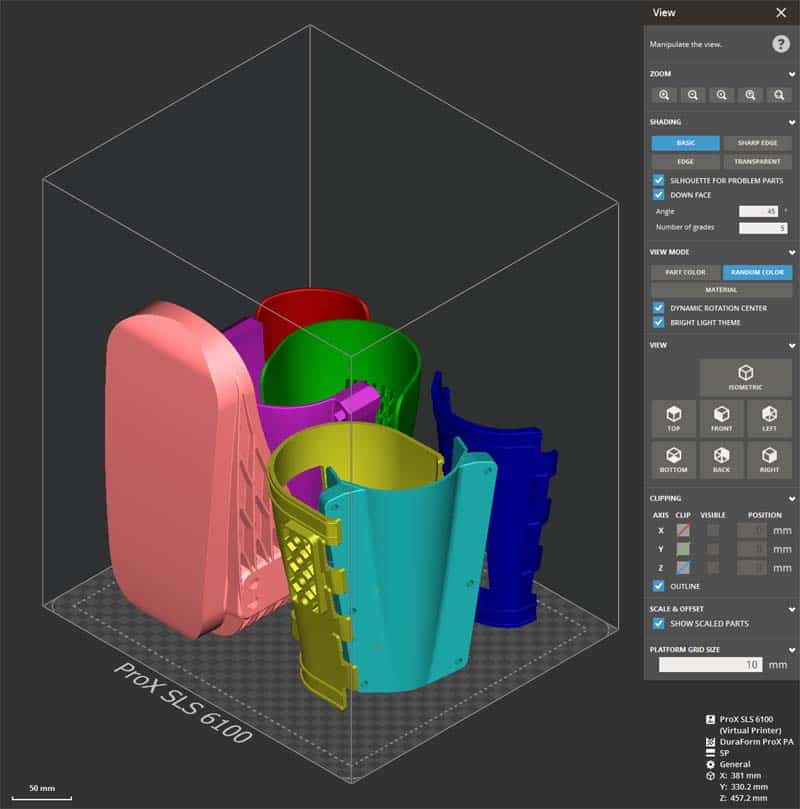Click the Left view cube icon
The image size is (800, 809).
(x=771, y=418)
